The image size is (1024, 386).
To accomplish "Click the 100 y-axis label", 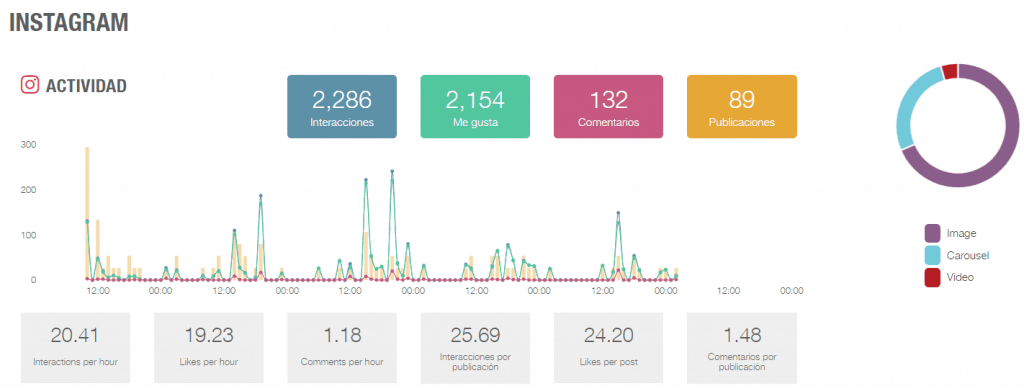I will (28, 234).
